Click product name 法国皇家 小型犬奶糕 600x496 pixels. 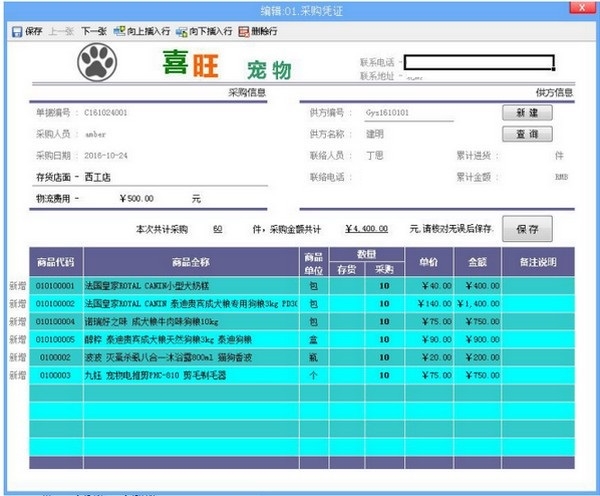click(x=147, y=286)
